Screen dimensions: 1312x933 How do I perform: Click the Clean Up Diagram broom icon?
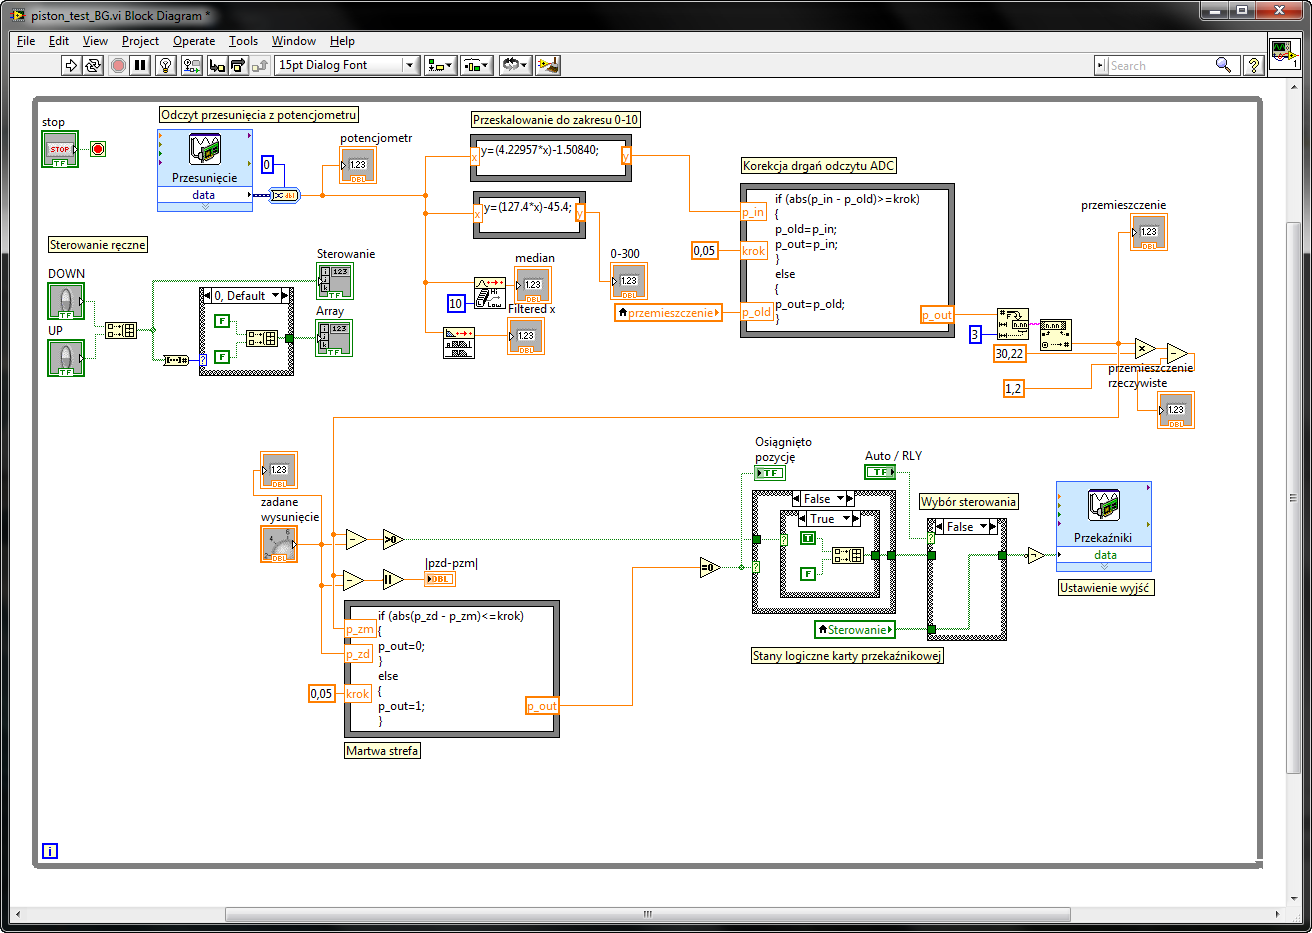(547, 65)
